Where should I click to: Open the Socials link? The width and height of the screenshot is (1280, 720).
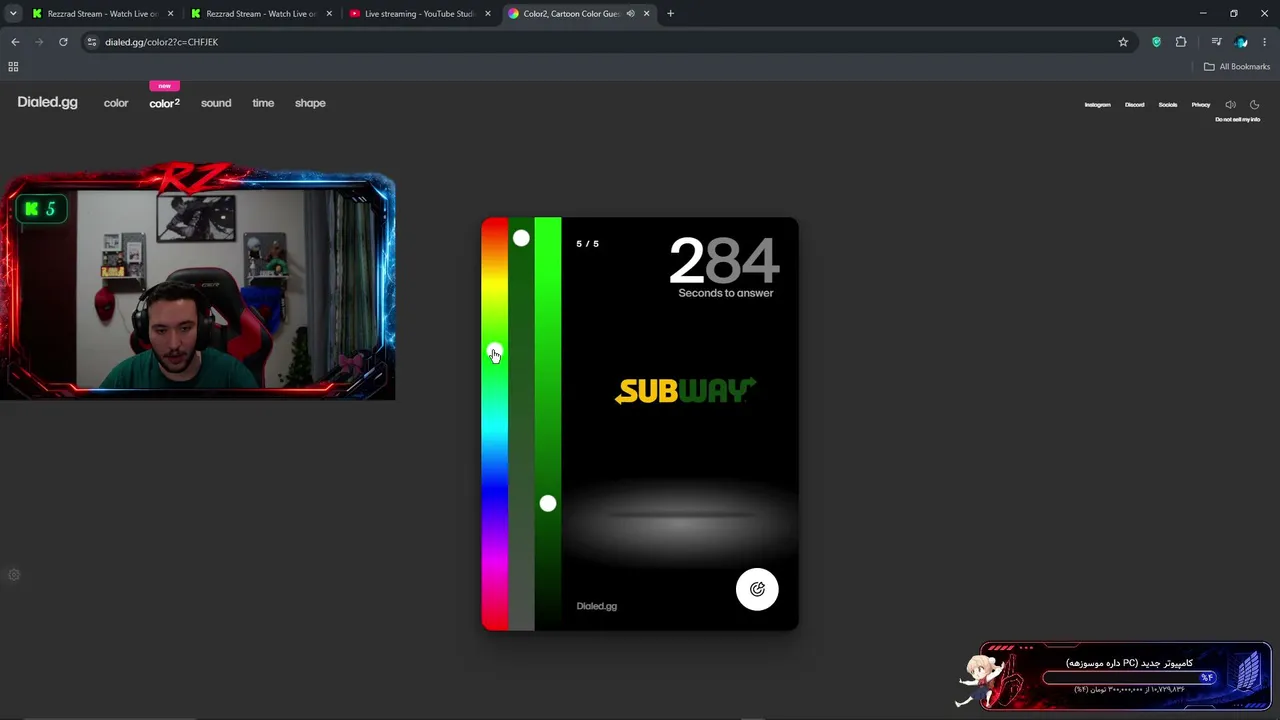(x=1168, y=105)
